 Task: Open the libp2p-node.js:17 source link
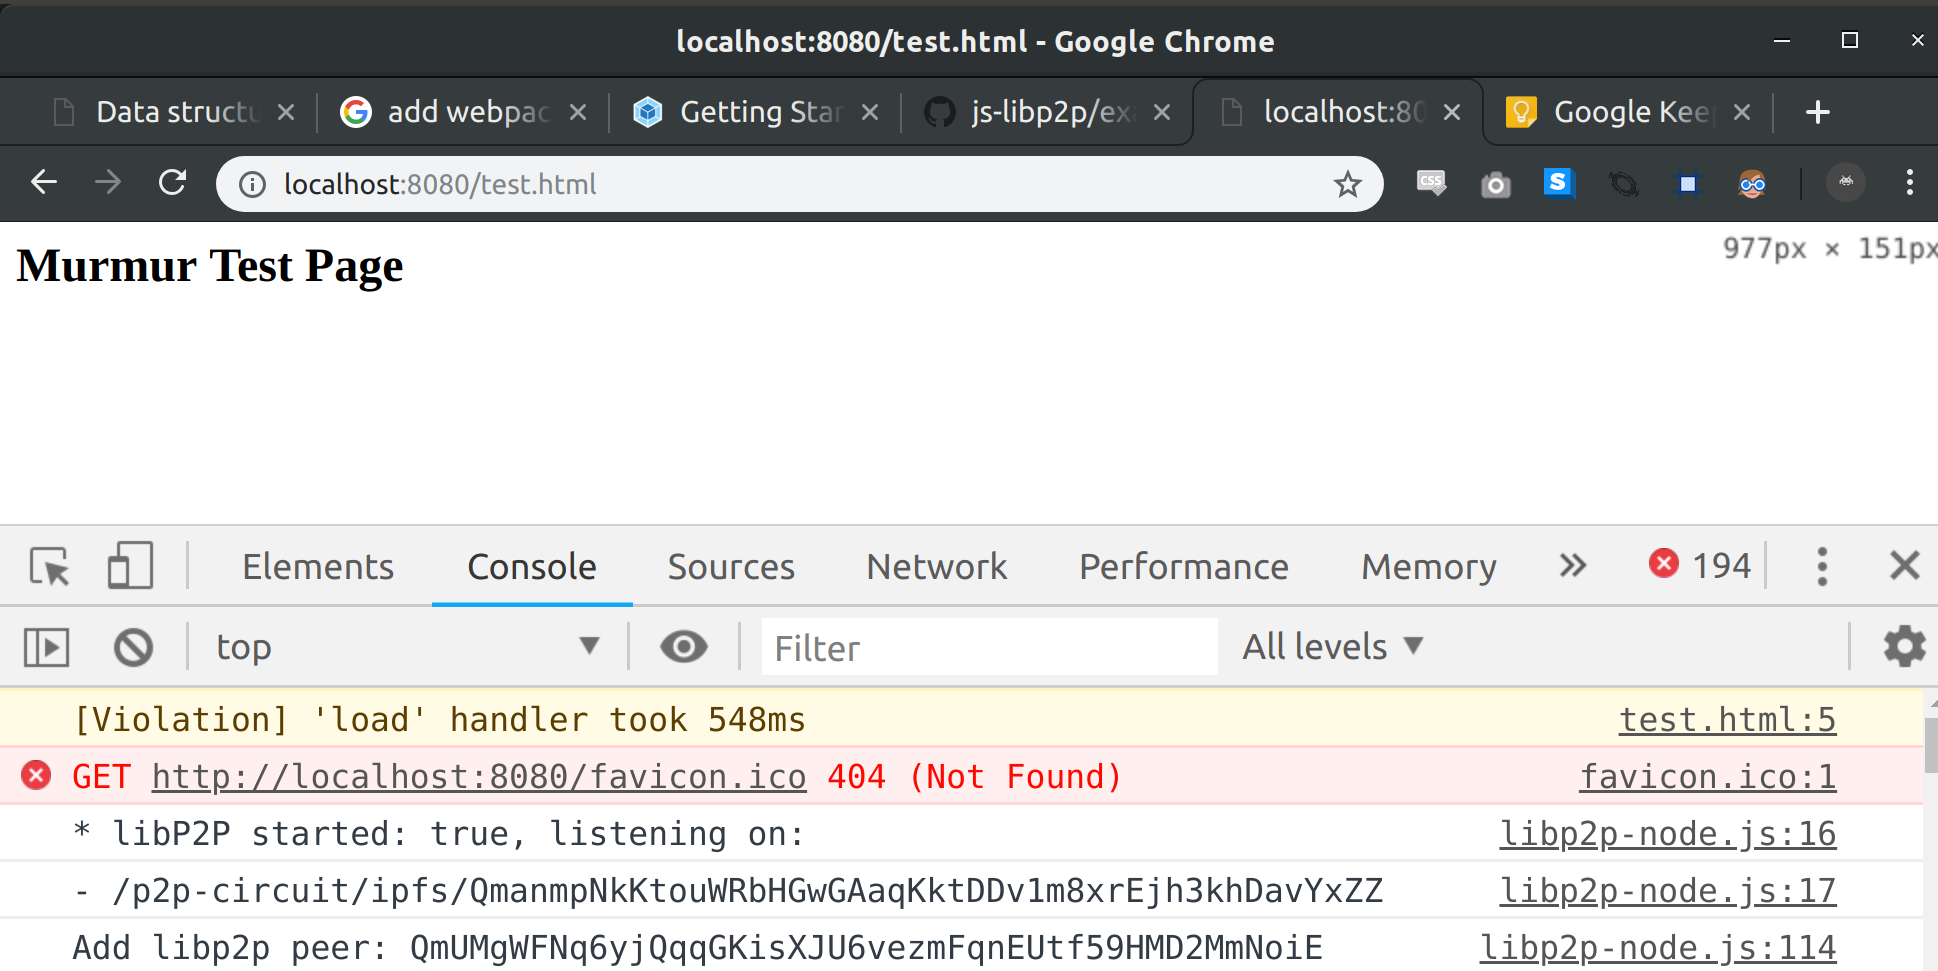tap(1667, 890)
